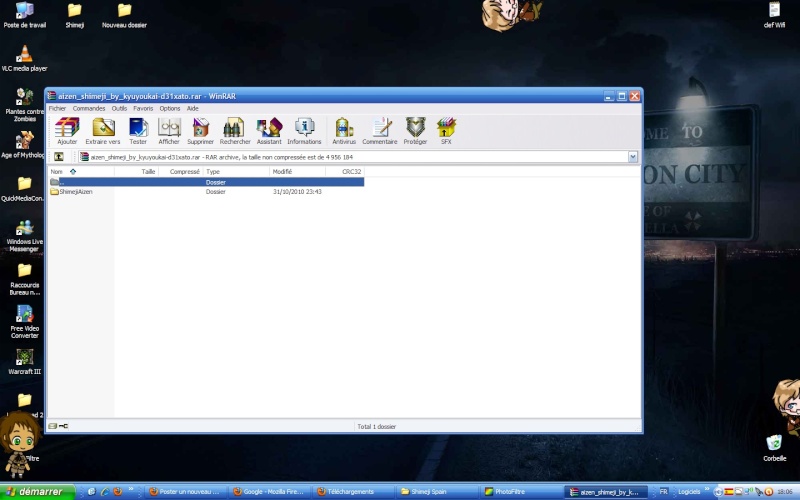
Task: Open the clef Wifi desktop file
Action: click(x=774, y=15)
